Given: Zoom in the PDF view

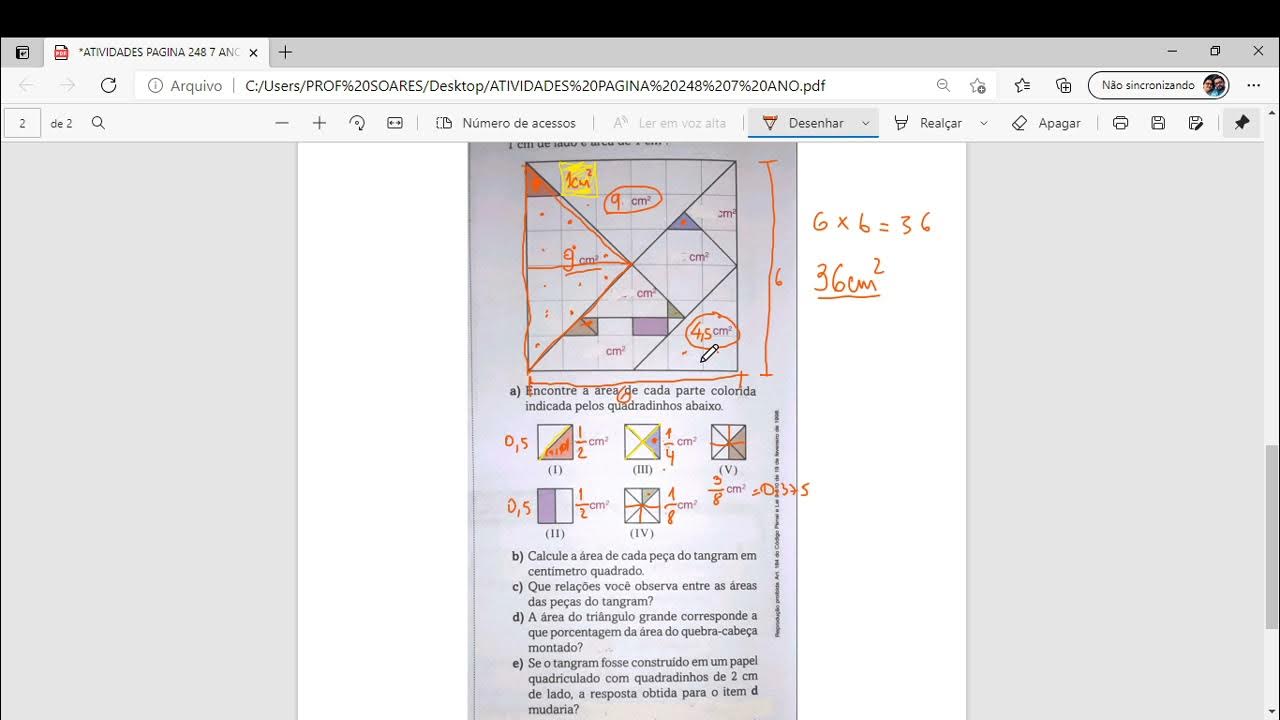Looking at the screenshot, I should pos(319,123).
